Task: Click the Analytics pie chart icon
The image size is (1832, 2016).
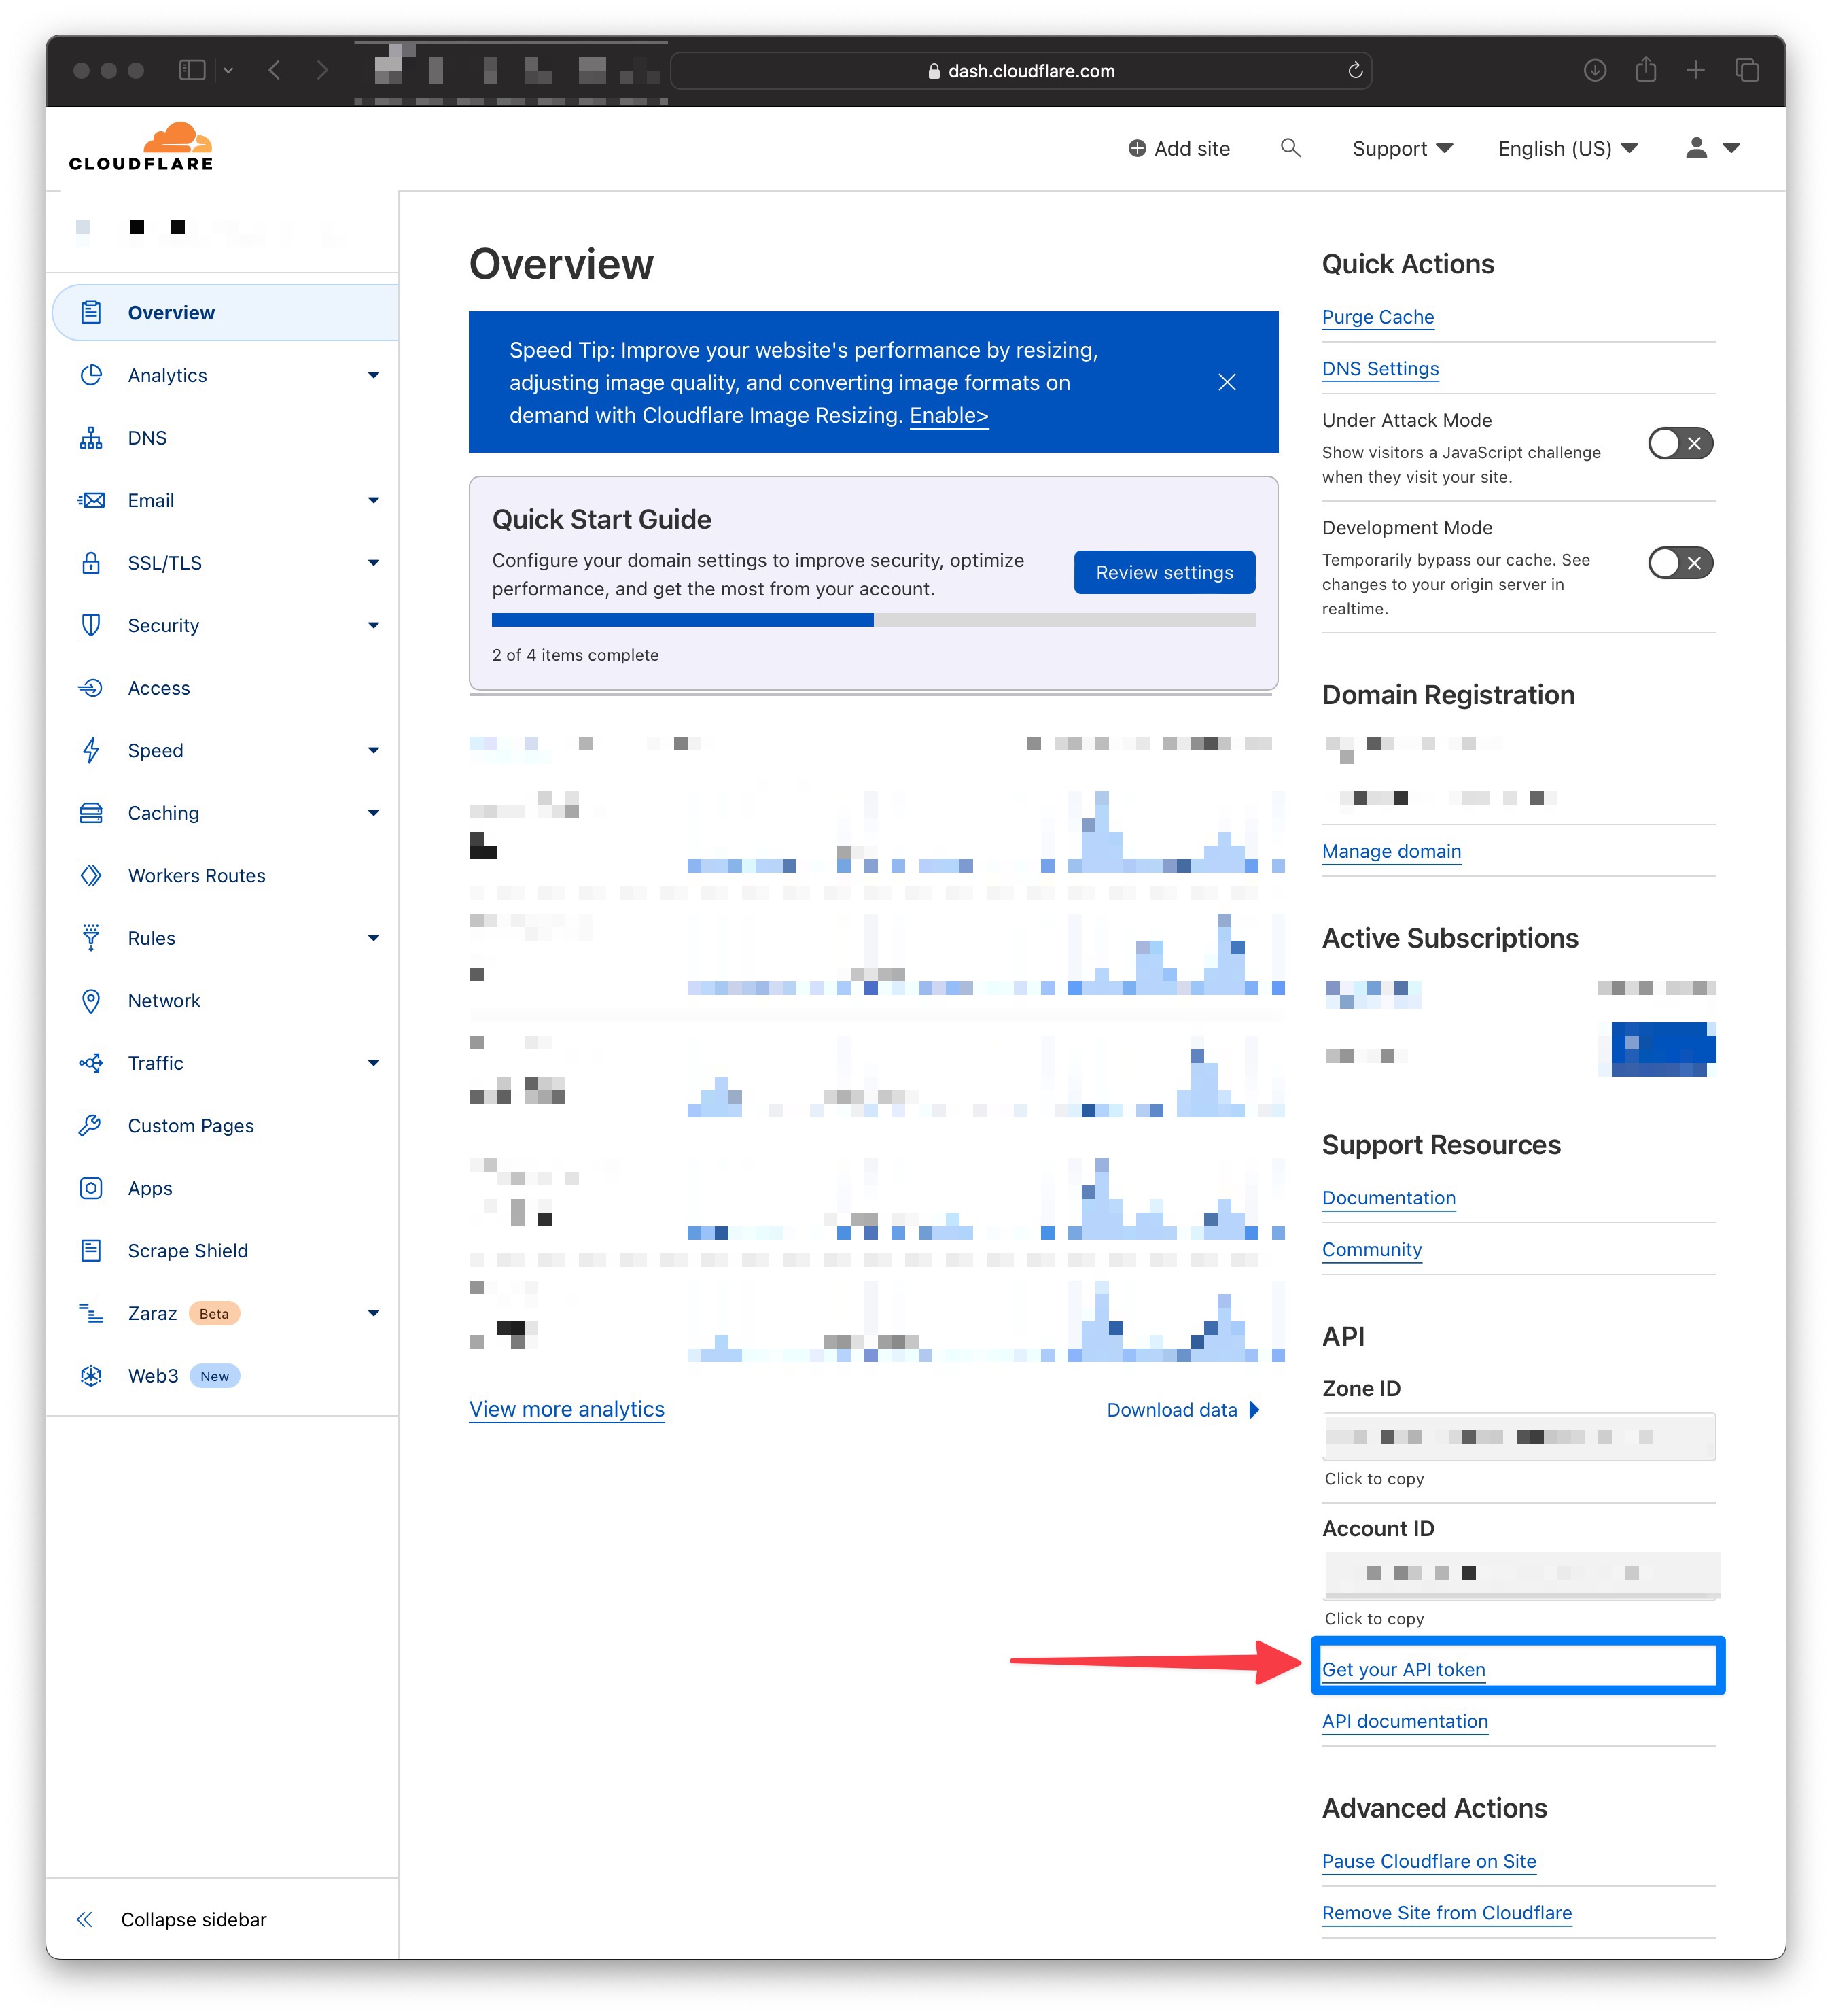Action: (x=91, y=375)
